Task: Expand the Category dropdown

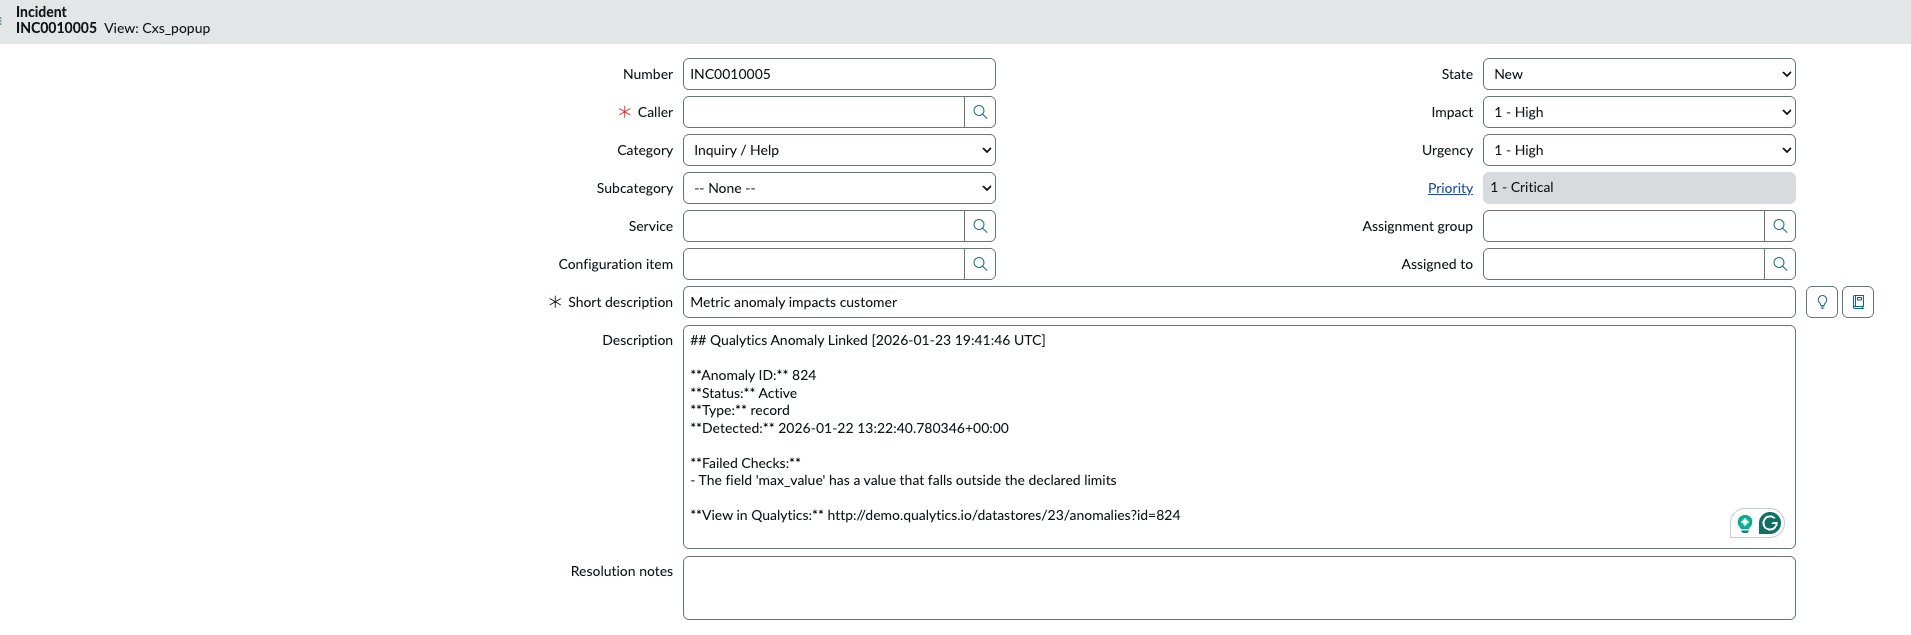Action: (x=839, y=150)
